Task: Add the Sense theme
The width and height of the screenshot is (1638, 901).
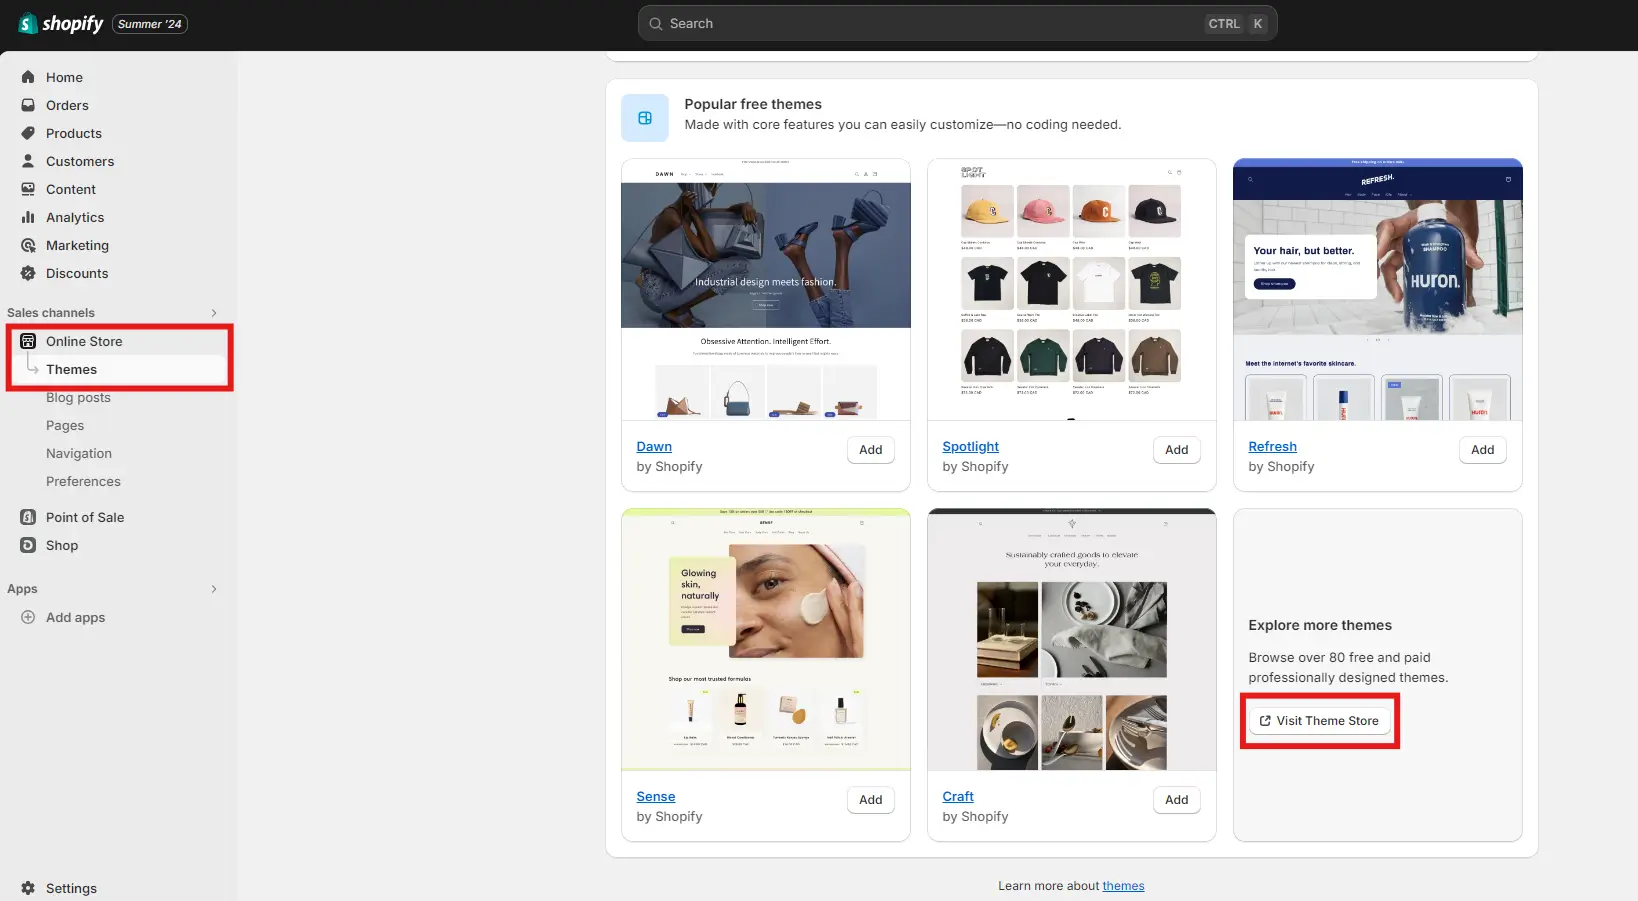Action: [871, 800]
